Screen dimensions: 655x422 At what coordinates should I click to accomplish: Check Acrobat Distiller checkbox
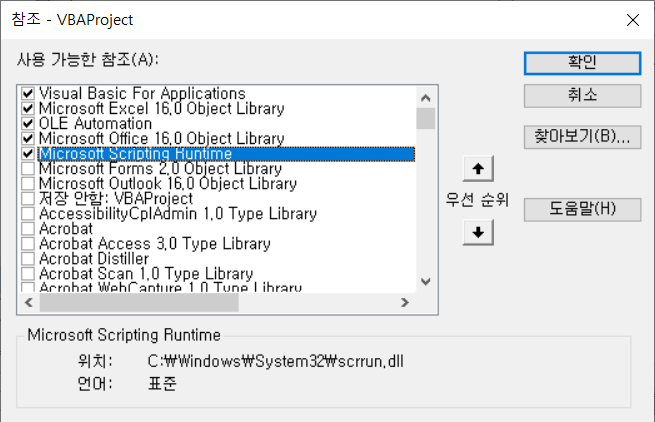pyautogui.click(x=28, y=259)
